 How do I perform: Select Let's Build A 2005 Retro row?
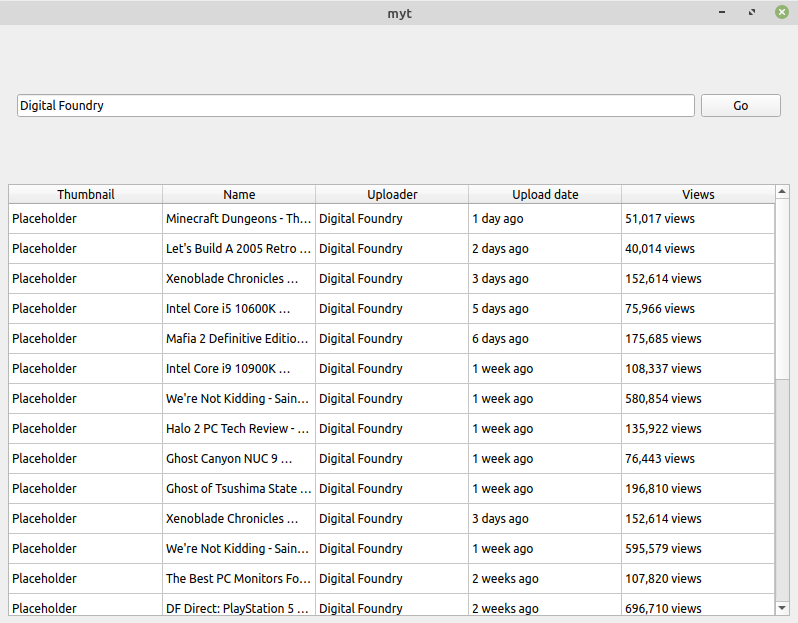(391, 249)
